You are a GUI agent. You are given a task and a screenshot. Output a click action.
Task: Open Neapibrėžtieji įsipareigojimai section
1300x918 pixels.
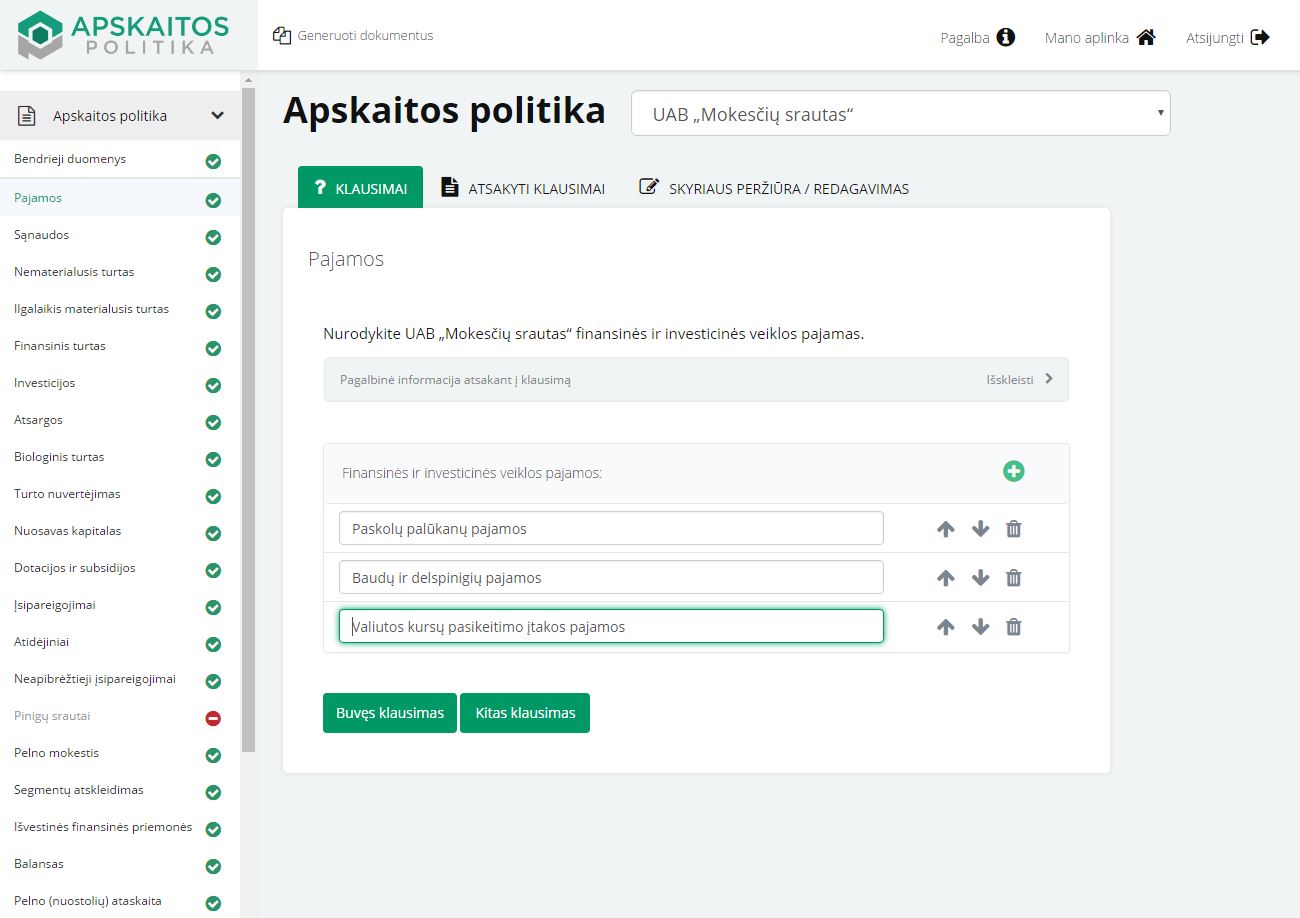[x=95, y=679]
